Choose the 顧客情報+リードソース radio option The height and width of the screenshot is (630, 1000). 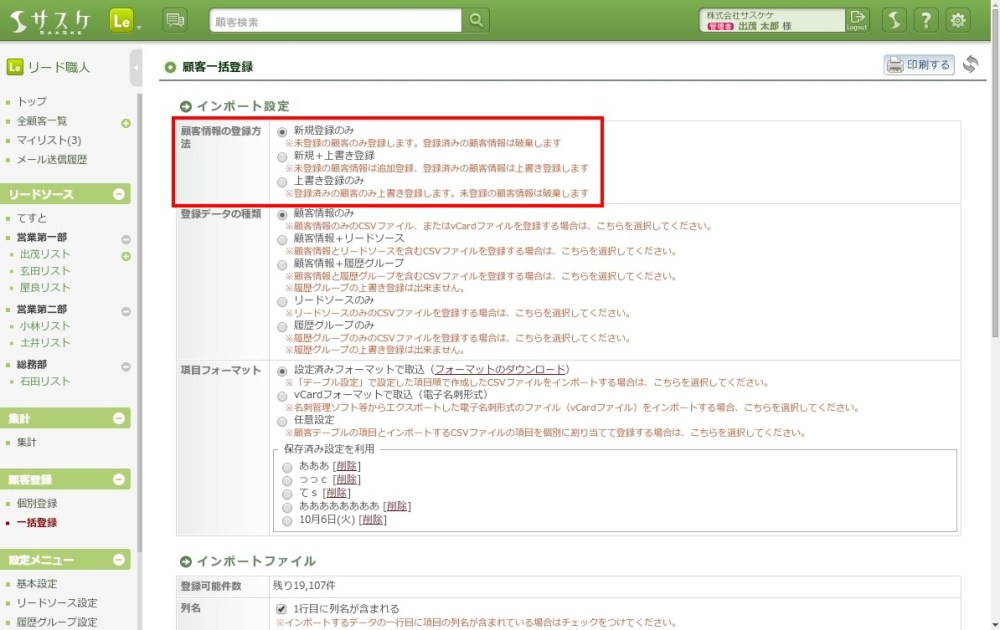tap(283, 240)
